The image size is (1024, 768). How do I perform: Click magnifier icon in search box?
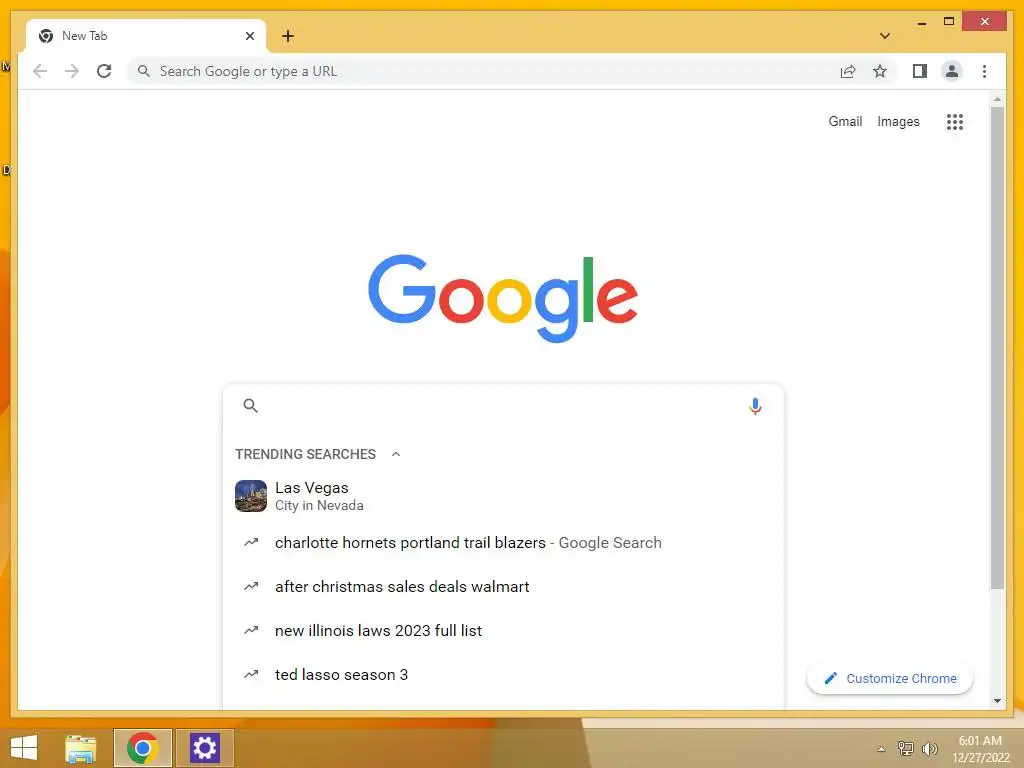(251, 406)
